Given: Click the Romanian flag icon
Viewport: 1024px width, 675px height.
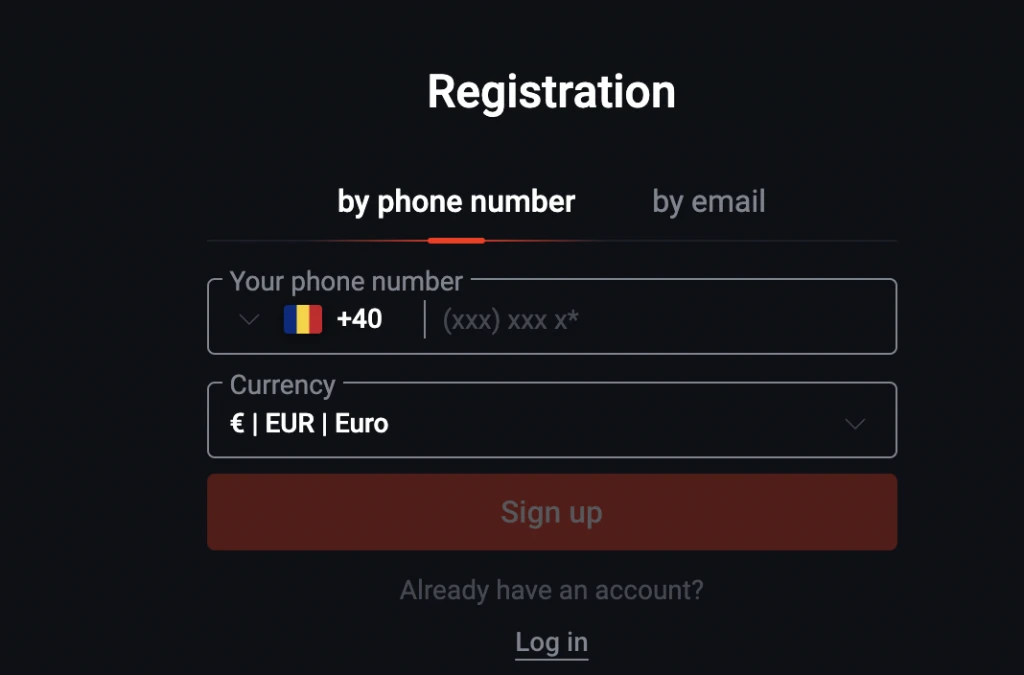Looking at the screenshot, I should tap(303, 320).
